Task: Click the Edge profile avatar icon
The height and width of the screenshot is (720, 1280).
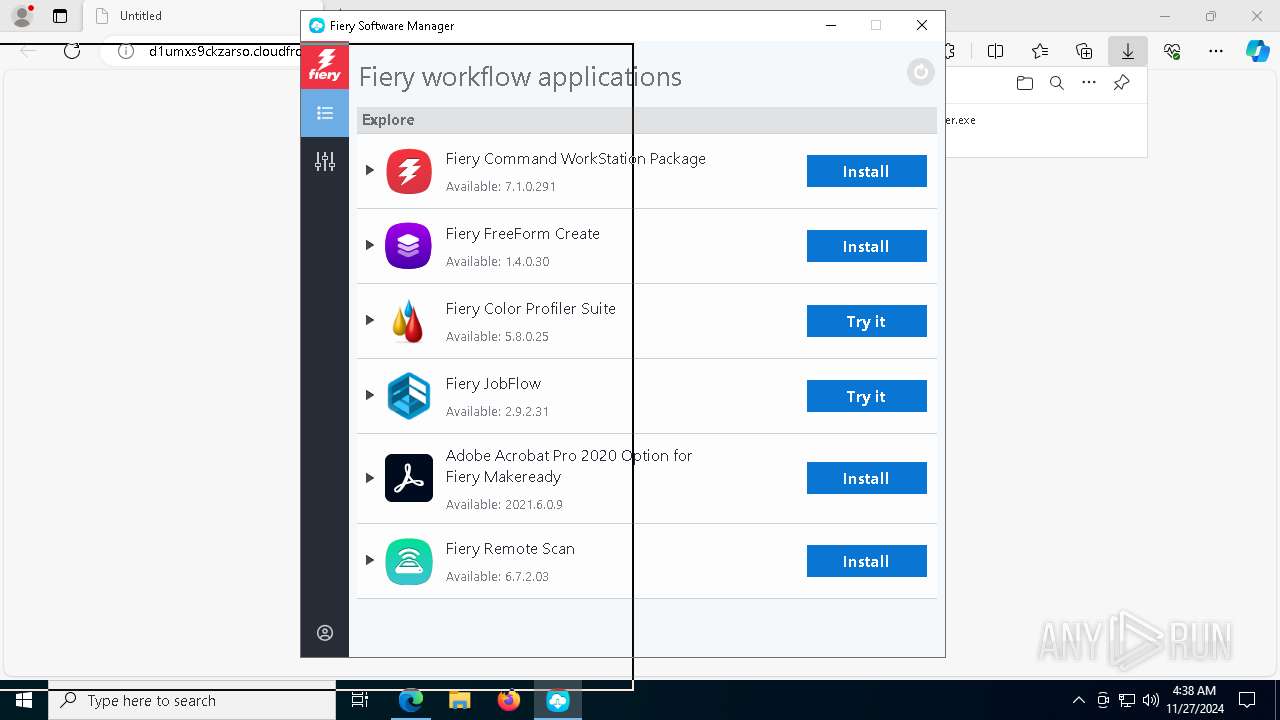Action: point(21,16)
